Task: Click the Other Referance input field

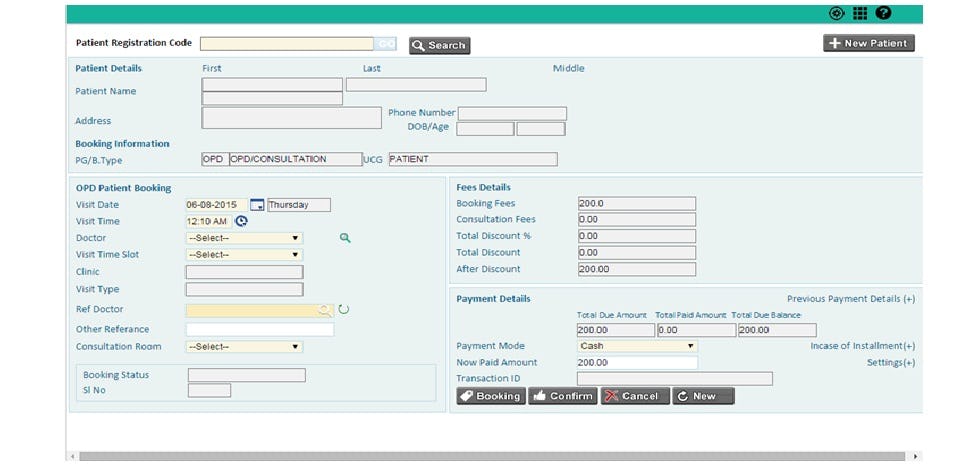Action: pos(260,329)
